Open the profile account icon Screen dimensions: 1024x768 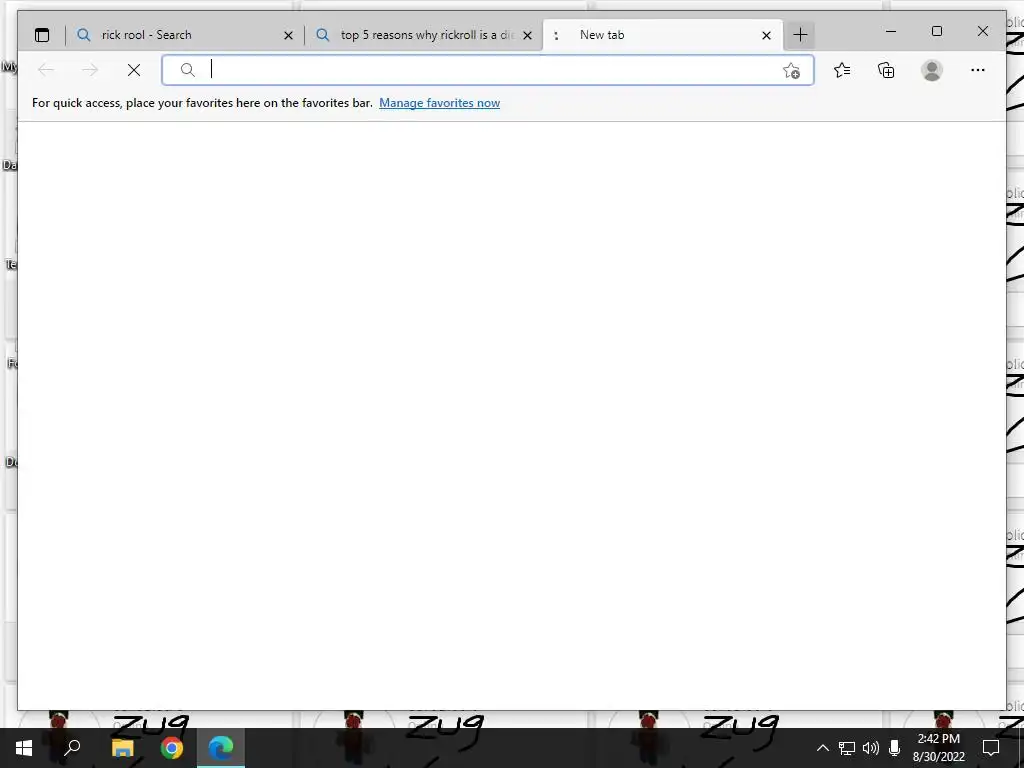point(932,70)
